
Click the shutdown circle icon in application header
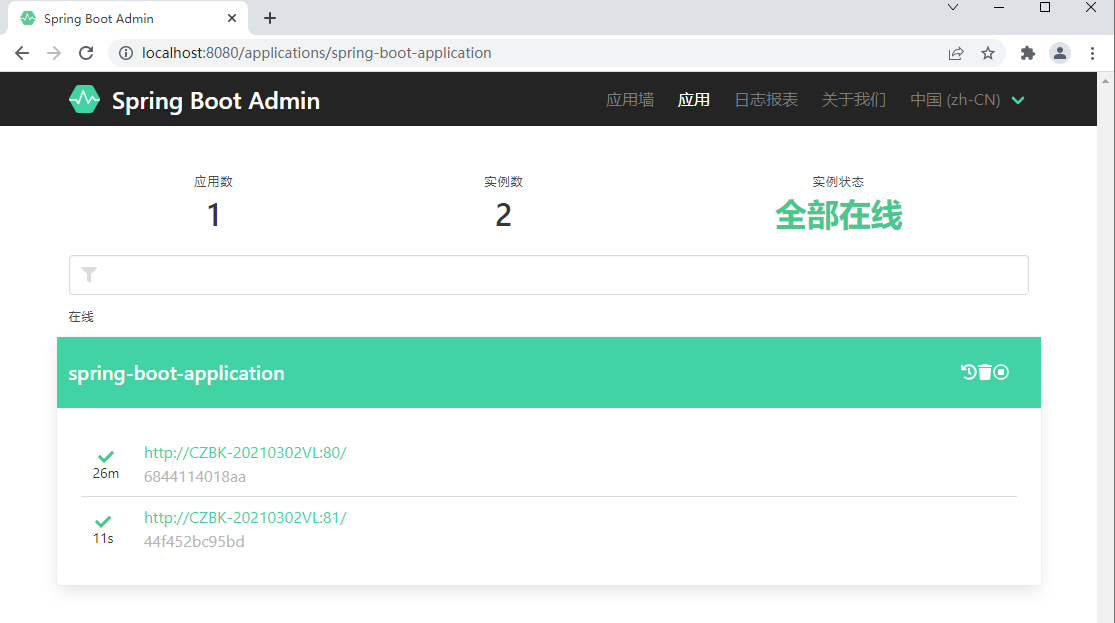[1001, 372]
